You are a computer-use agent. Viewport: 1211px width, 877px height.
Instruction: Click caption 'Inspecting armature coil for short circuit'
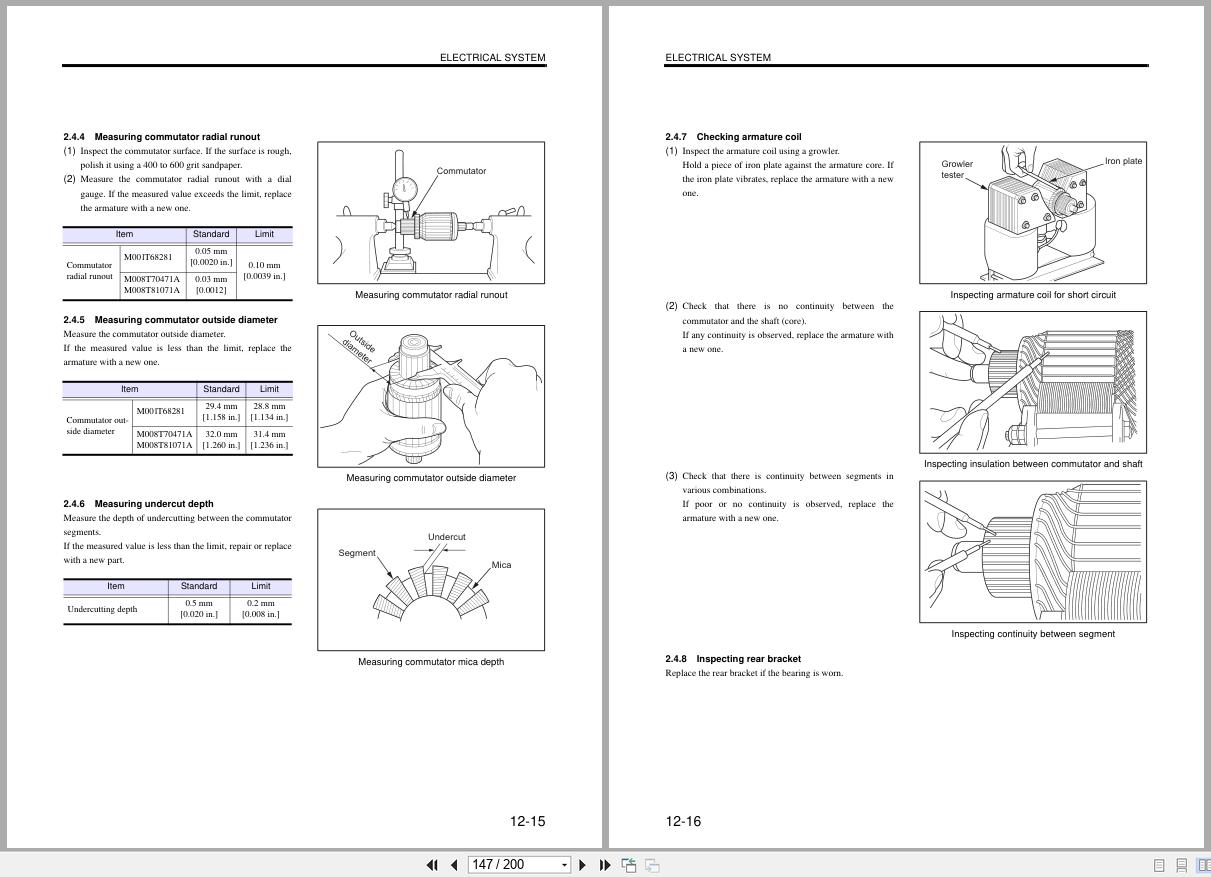coord(1033,295)
